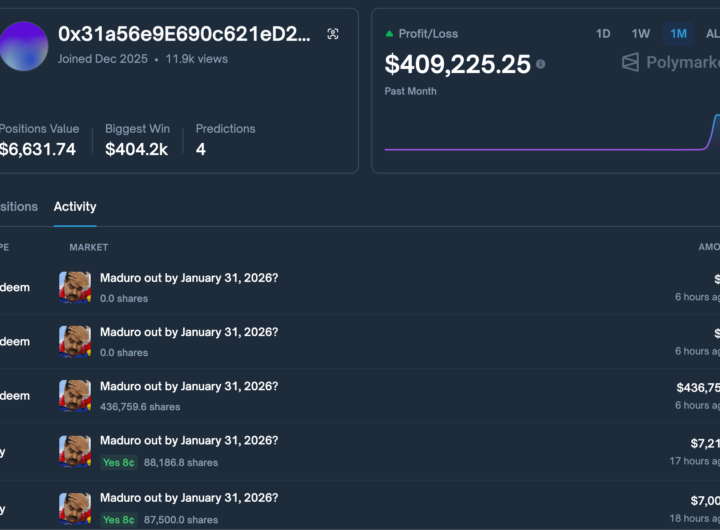
Task: Switch to the Positions tab
Action: coord(18,207)
